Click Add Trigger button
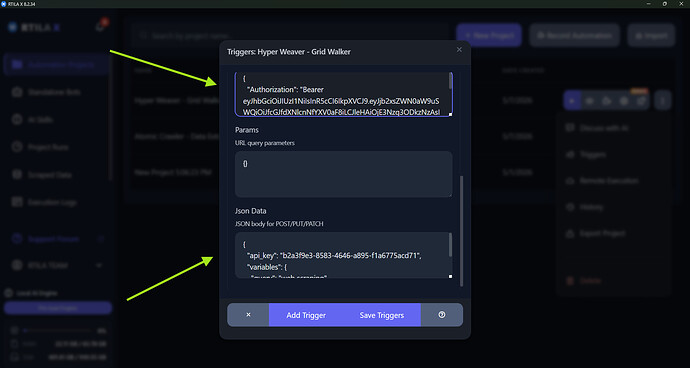 click(306, 315)
